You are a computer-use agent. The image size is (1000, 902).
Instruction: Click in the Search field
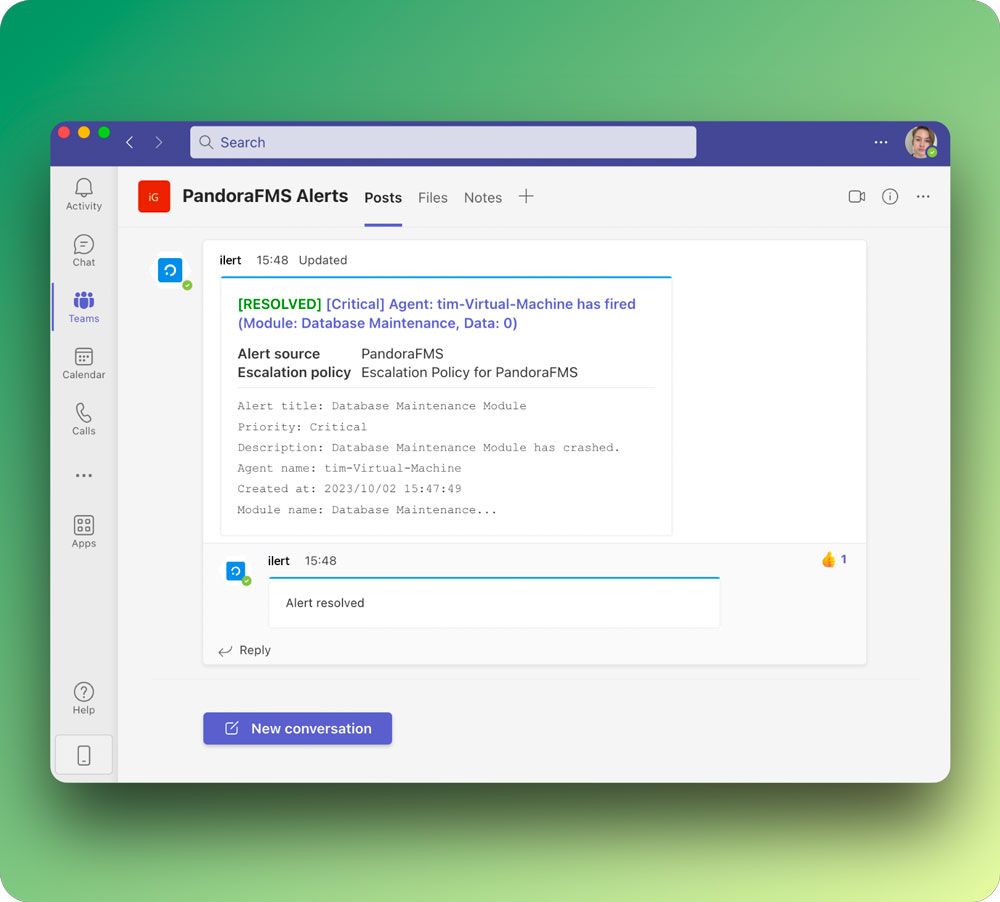(x=443, y=142)
